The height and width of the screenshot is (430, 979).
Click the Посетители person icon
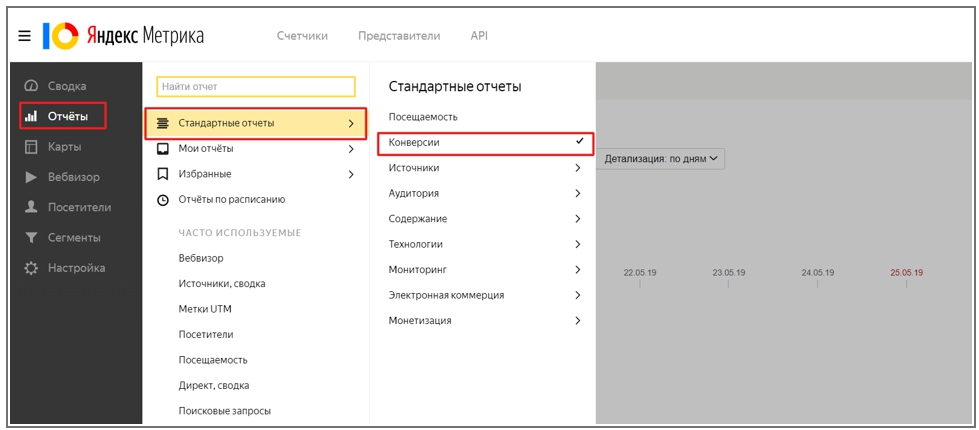pyautogui.click(x=31, y=207)
